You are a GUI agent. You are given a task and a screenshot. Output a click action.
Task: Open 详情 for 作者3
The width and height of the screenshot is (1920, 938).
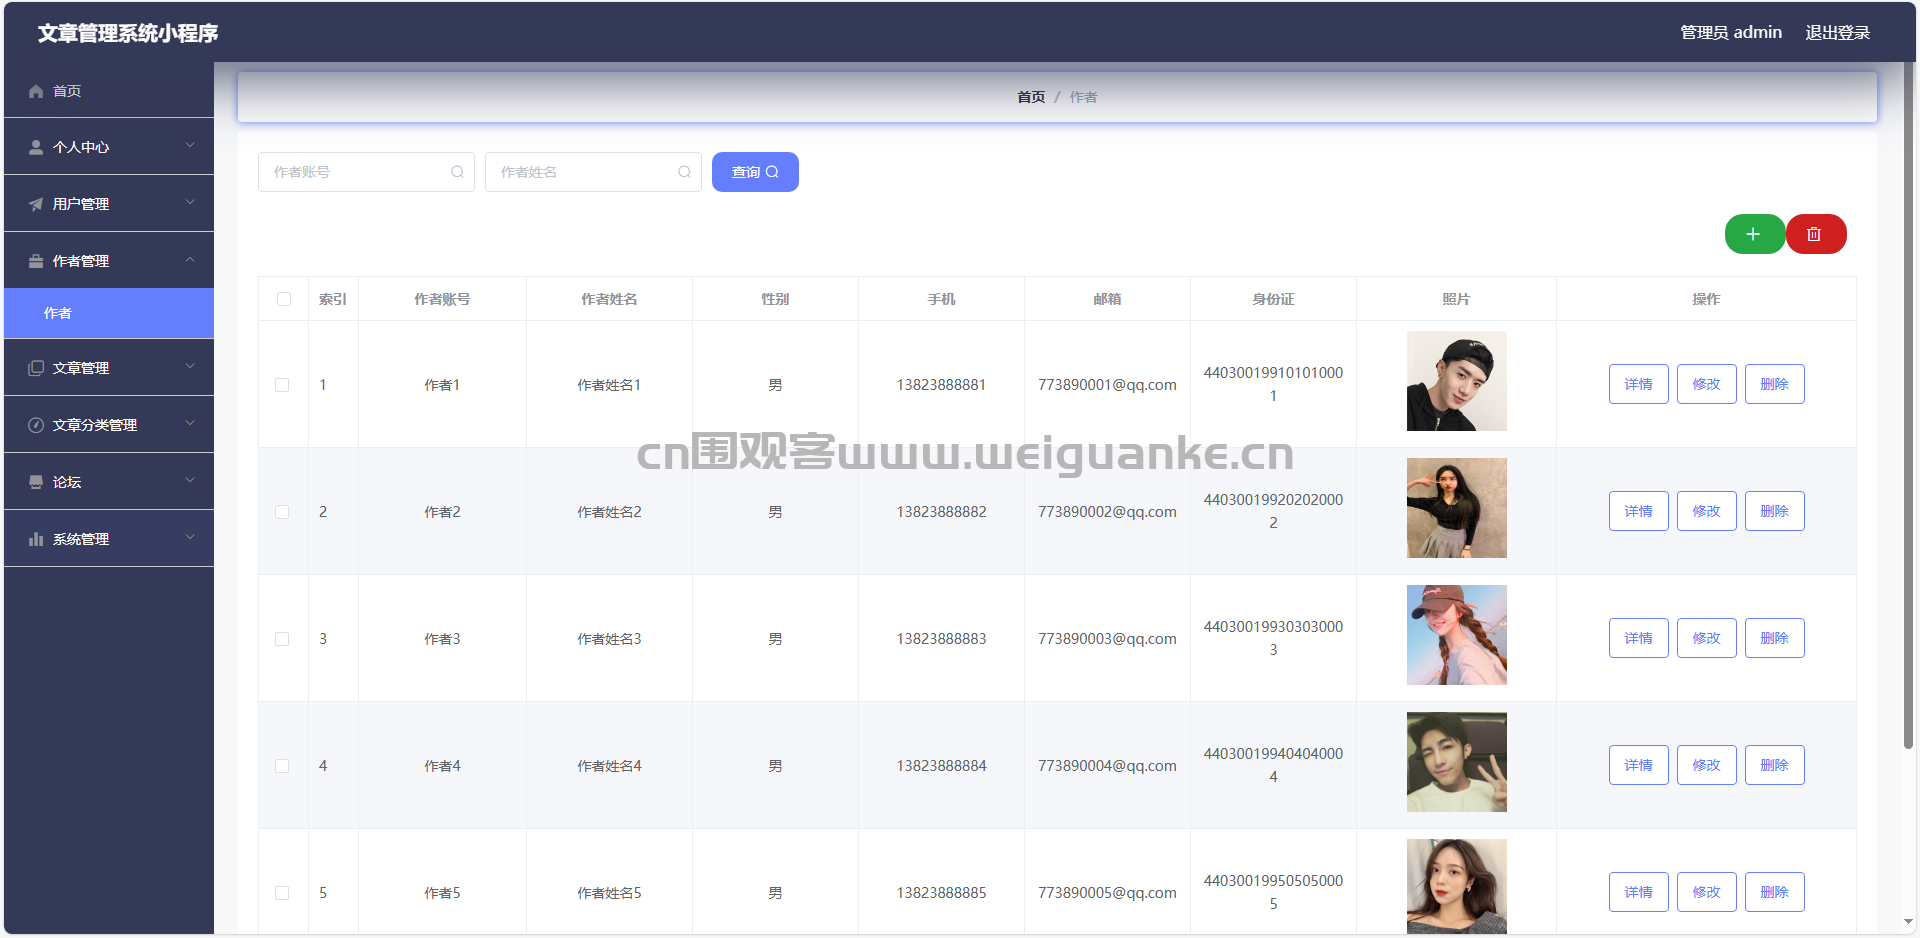[1638, 638]
